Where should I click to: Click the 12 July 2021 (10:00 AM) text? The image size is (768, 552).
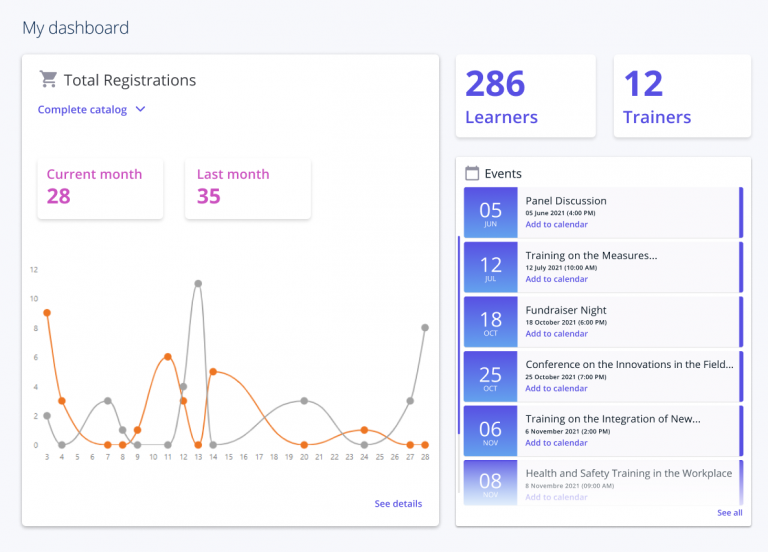pyautogui.click(x=561, y=268)
